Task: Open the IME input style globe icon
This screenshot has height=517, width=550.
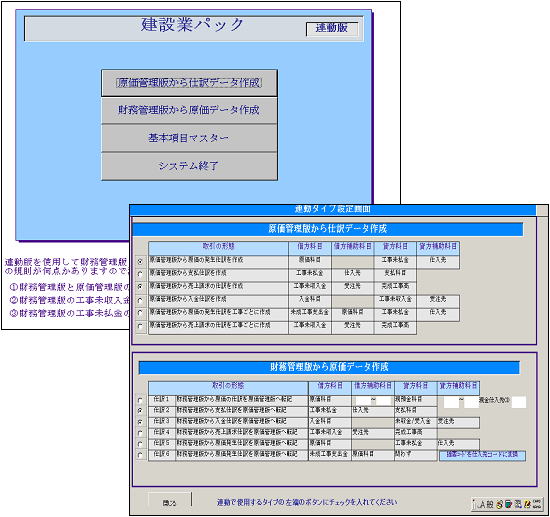Action: [499, 504]
